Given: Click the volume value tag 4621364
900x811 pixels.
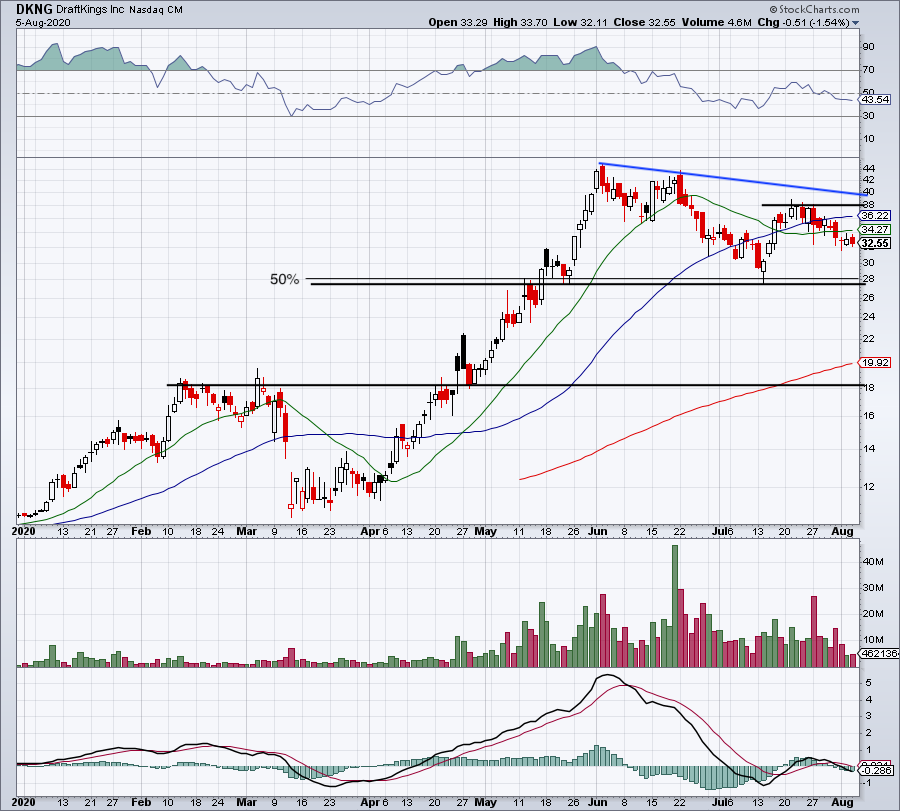Looking at the screenshot, I should pos(879,653).
